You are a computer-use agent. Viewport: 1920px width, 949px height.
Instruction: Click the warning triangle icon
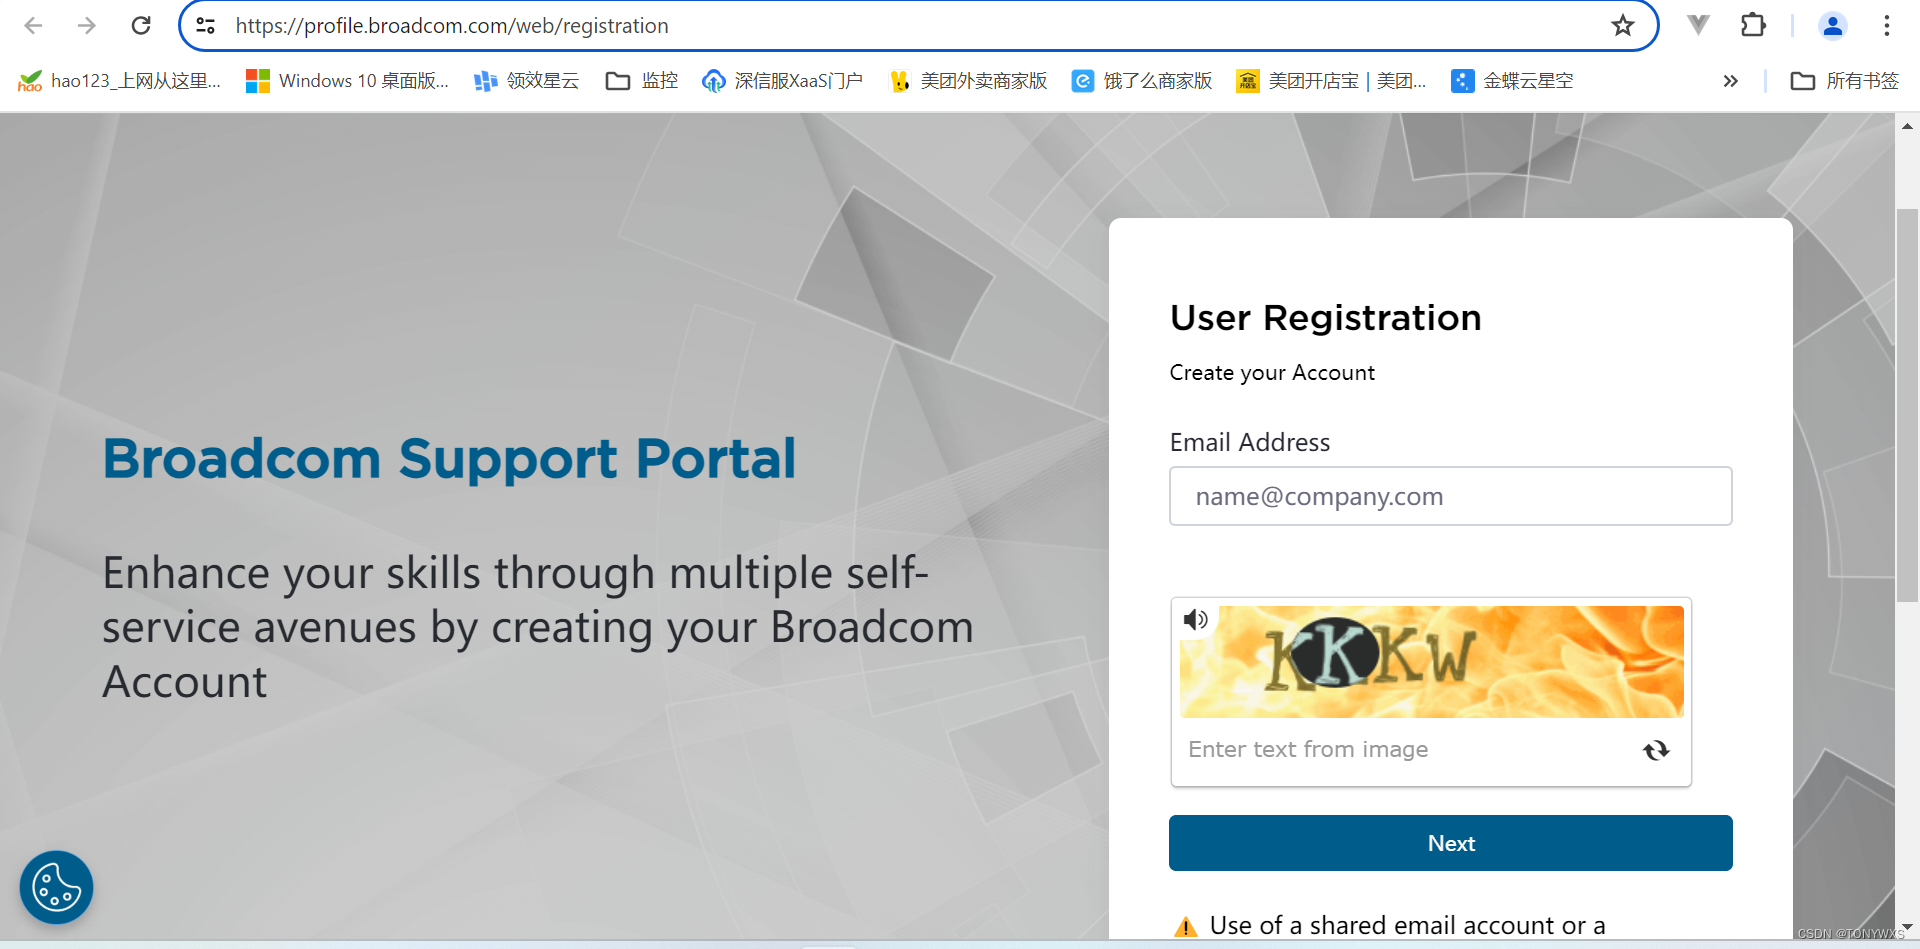(x=1185, y=927)
